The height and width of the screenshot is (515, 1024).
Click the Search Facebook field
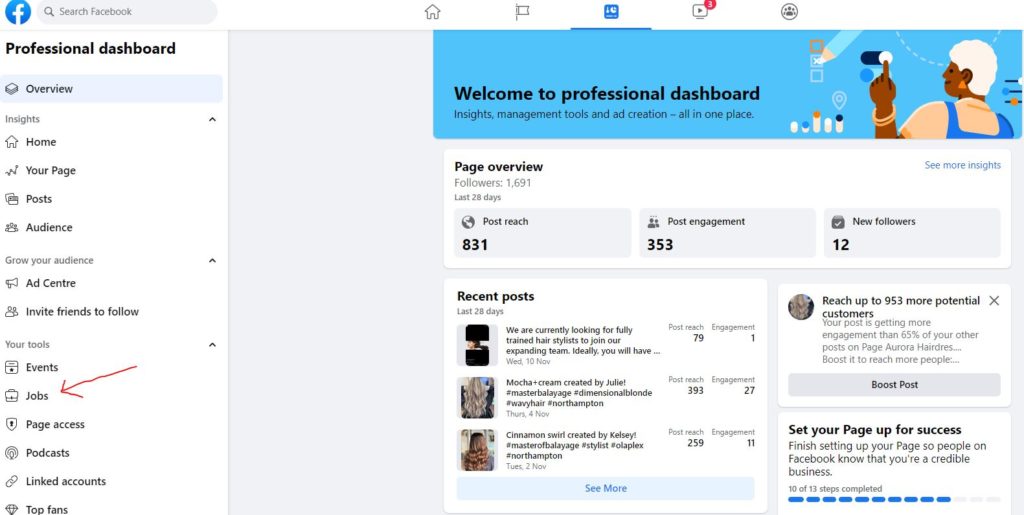click(x=127, y=12)
